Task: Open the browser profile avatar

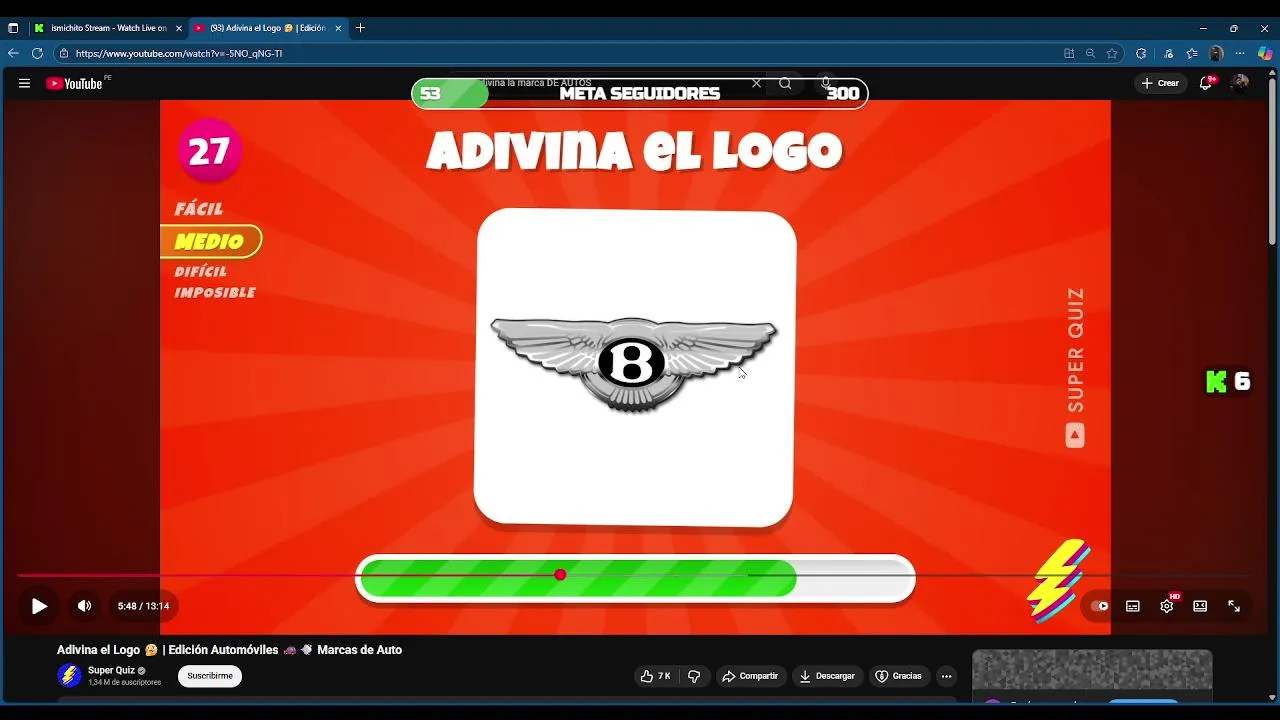Action: pos(1216,53)
